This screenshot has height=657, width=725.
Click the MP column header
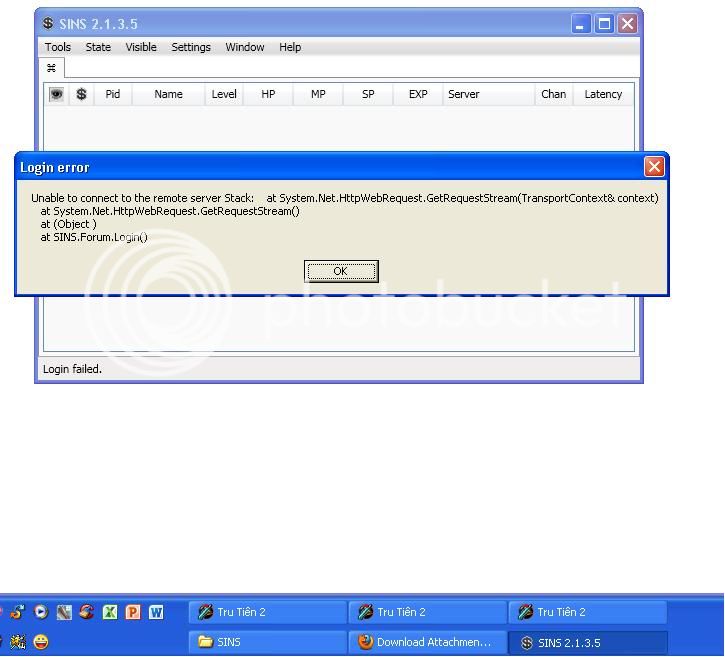318,94
